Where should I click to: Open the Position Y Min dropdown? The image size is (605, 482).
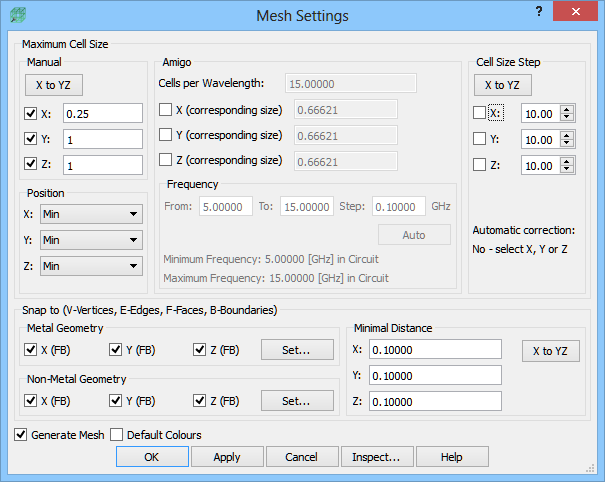point(91,240)
